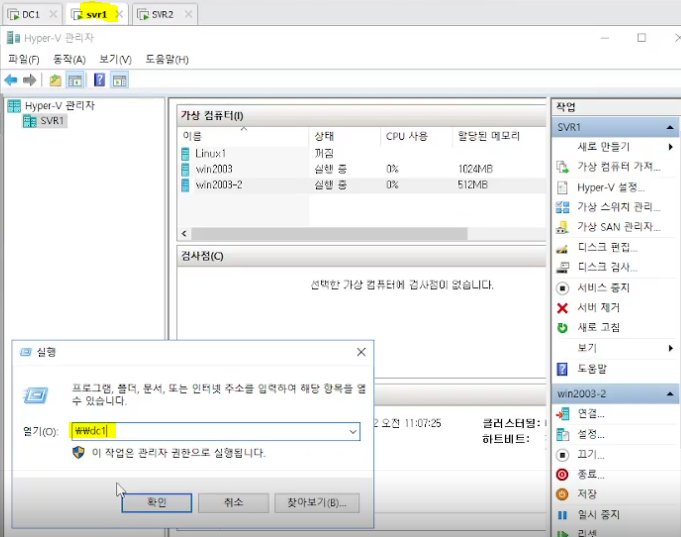The width and height of the screenshot is (681, 537).
Task: Open the 동작(A) menu
Action: (69, 60)
